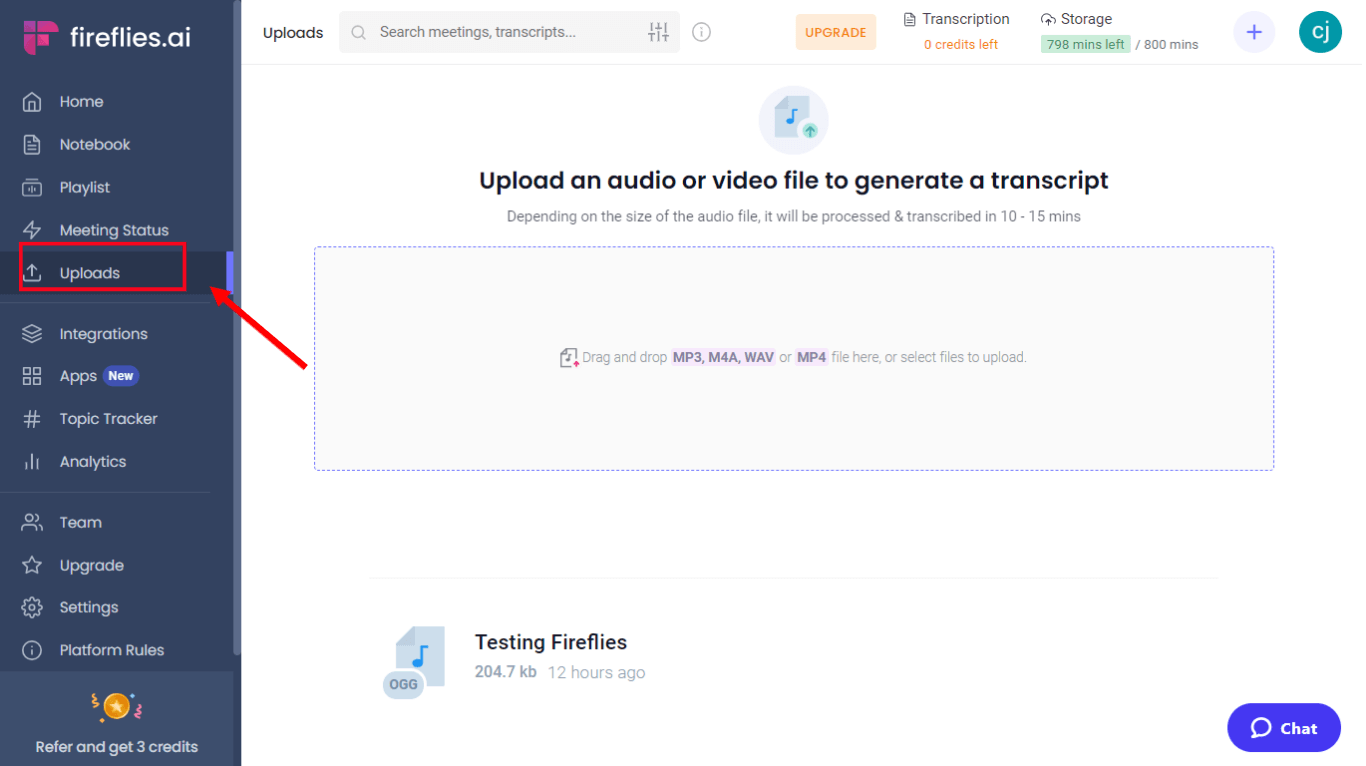The image size is (1366, 766).
Task: Click the small file icon in dropzone
Action: [x=569, y=357]
